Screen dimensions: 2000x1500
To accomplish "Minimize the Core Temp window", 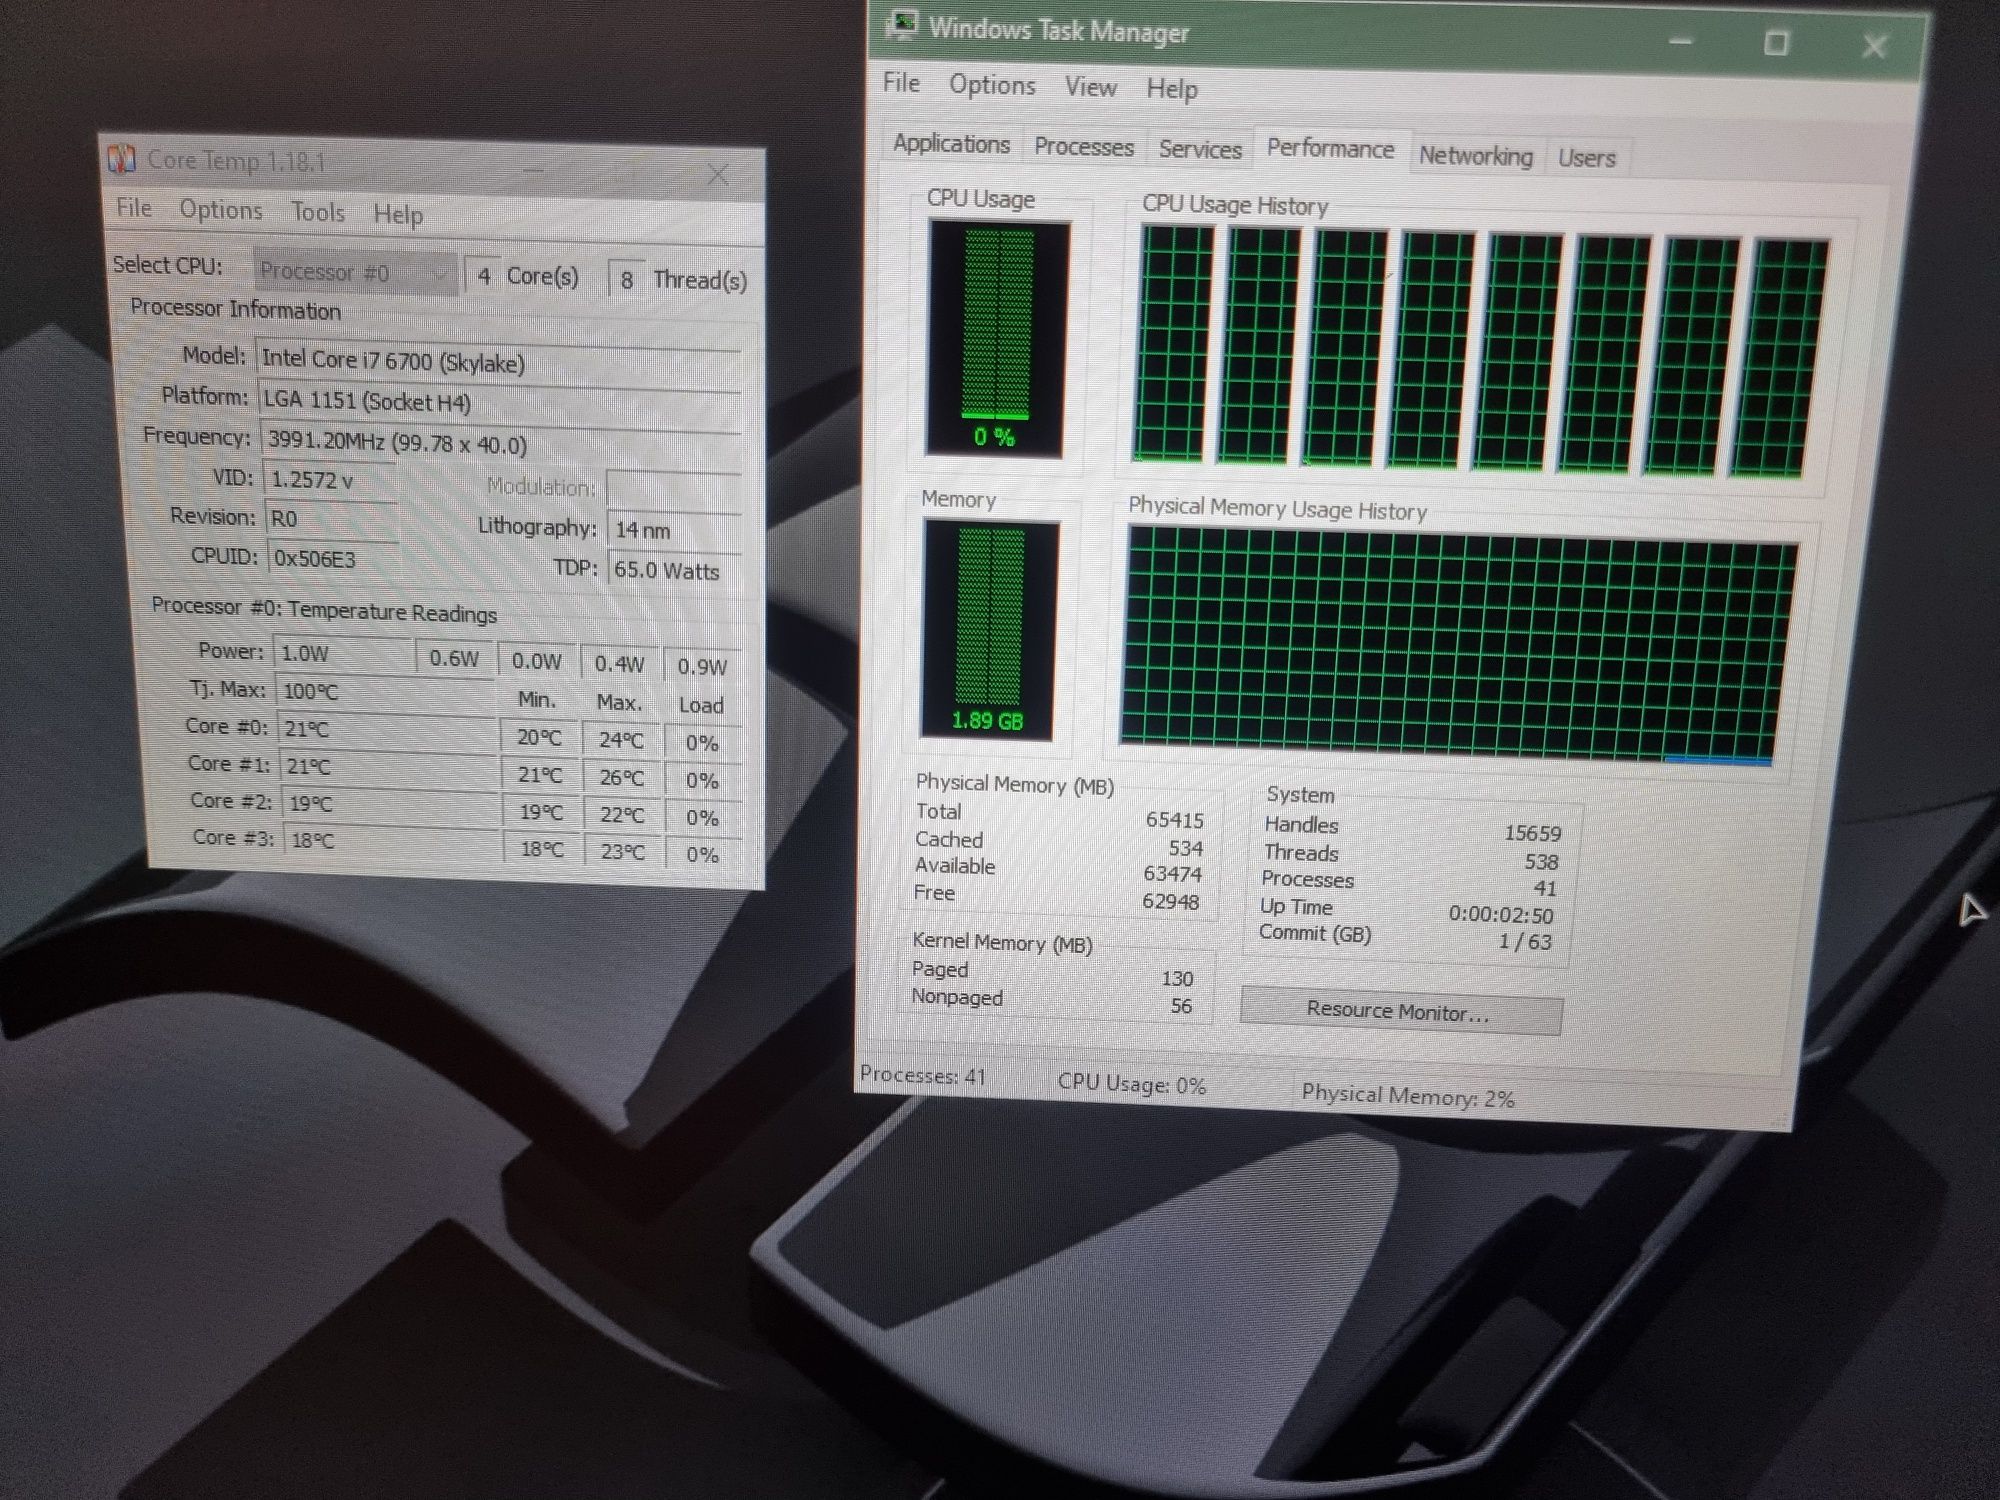I will pos(533,171).
